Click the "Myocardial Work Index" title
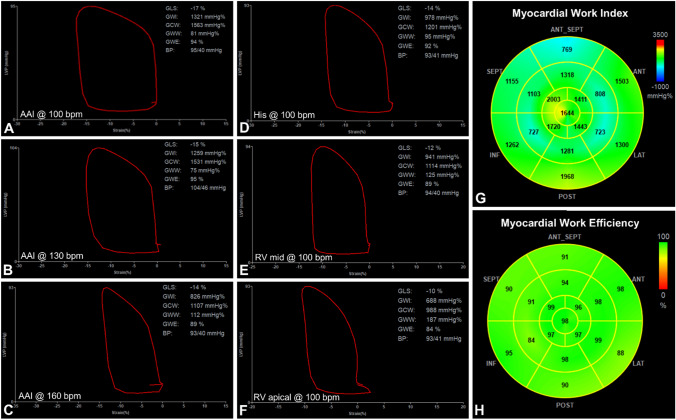Image resolution: width=676 pixels, height=420 pixels. click(570, 13)
